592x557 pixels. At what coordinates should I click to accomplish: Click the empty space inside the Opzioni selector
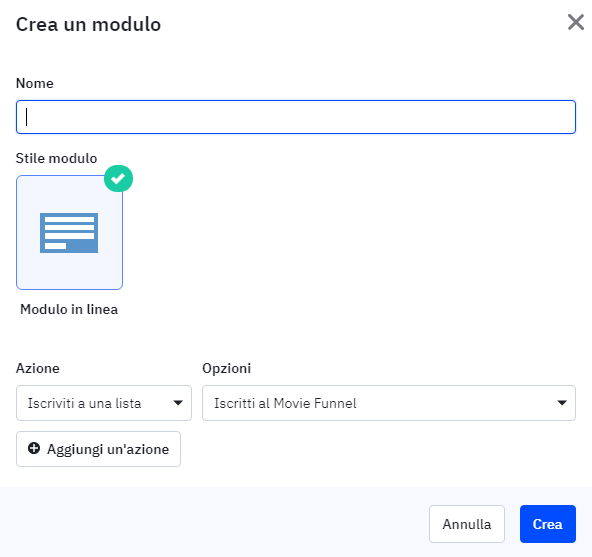coord(453,403)
